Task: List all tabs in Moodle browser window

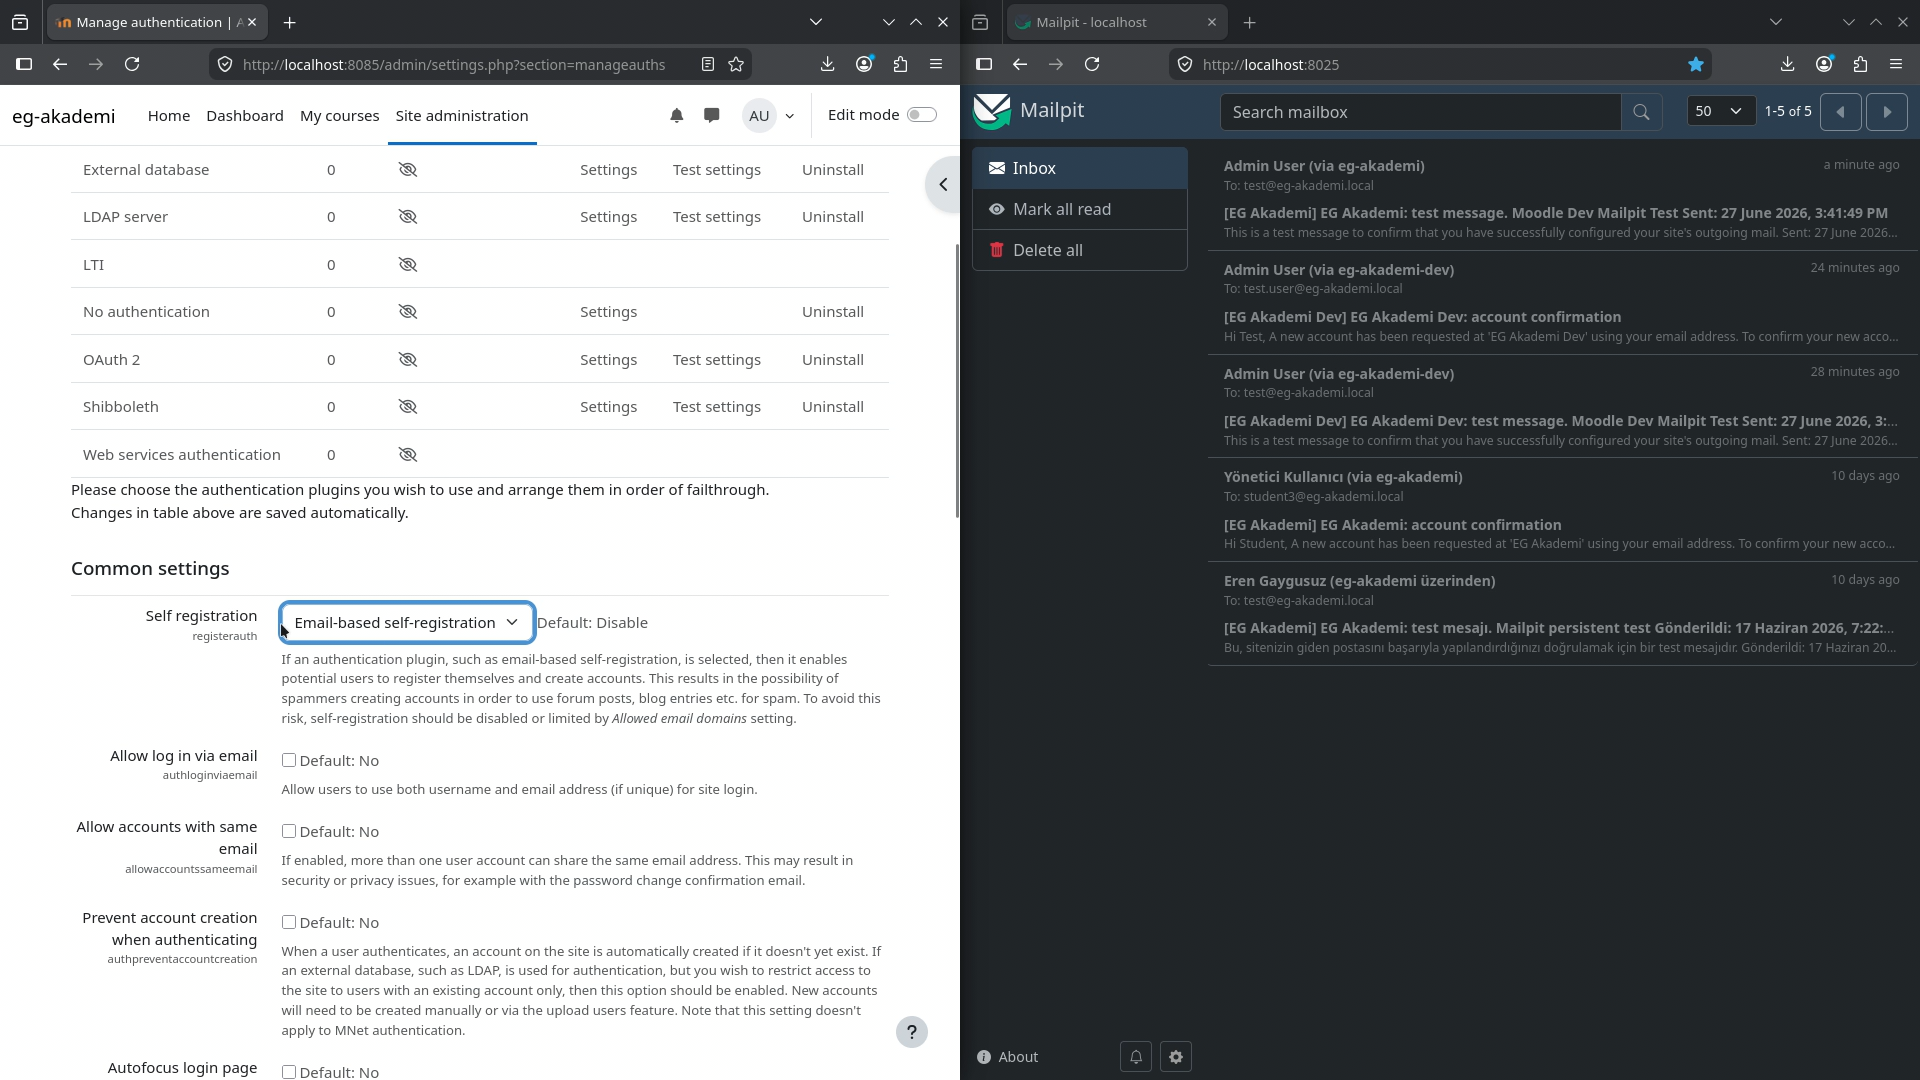Action: [816, 22]
